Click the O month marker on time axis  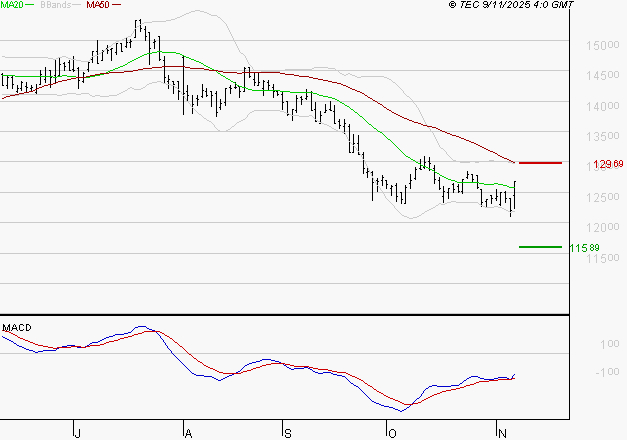point(392,433)
